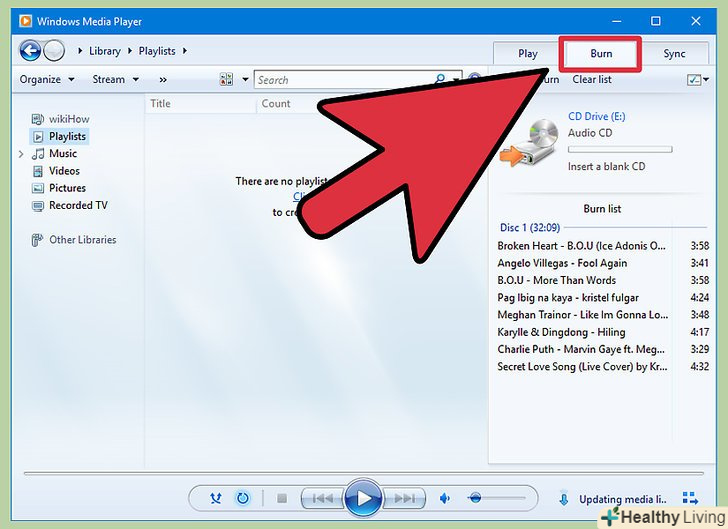The height and width of the screenshot is (529, 728).
Task: Open the view options icon
Action: [x=226, y=79]
